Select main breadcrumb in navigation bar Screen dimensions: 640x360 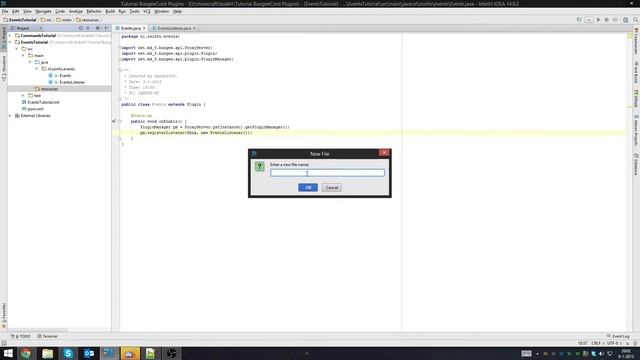pos(64,20)
